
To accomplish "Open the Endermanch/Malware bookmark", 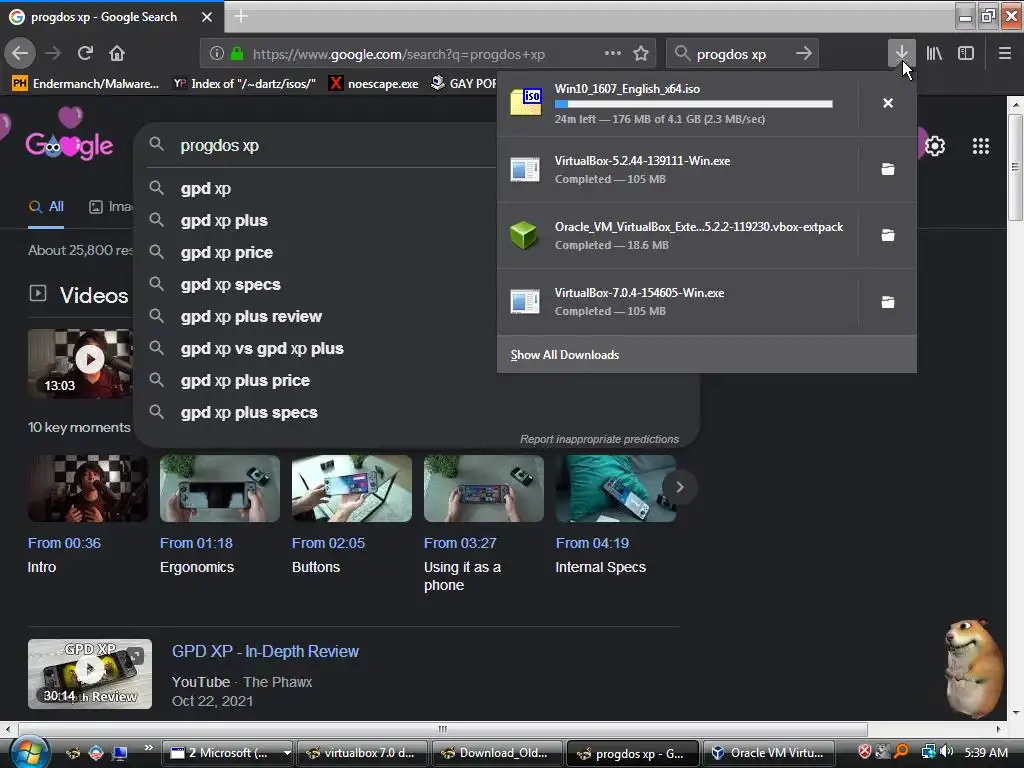I will [x=86, y=84].
